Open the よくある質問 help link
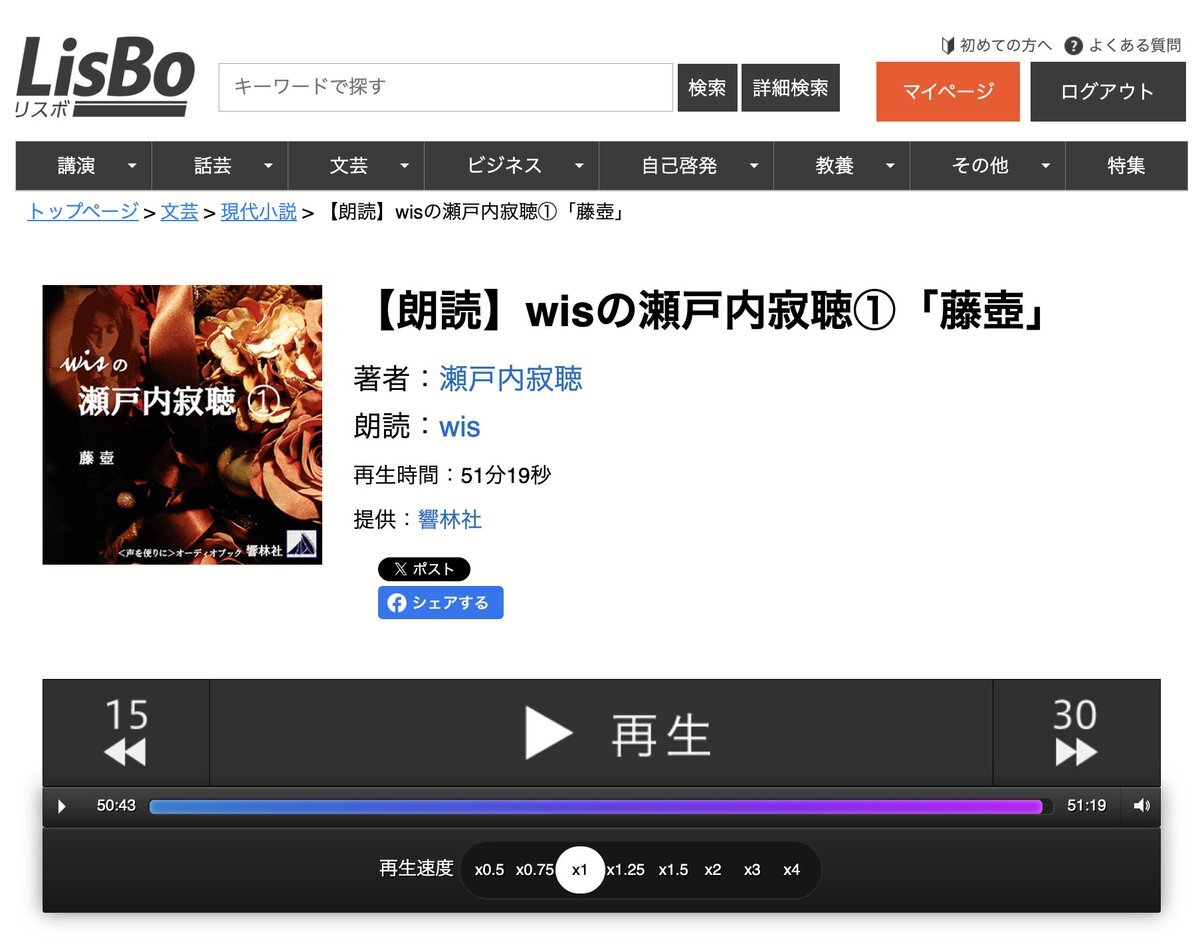Screen dimensions: 1200x950 point(1123,45)
